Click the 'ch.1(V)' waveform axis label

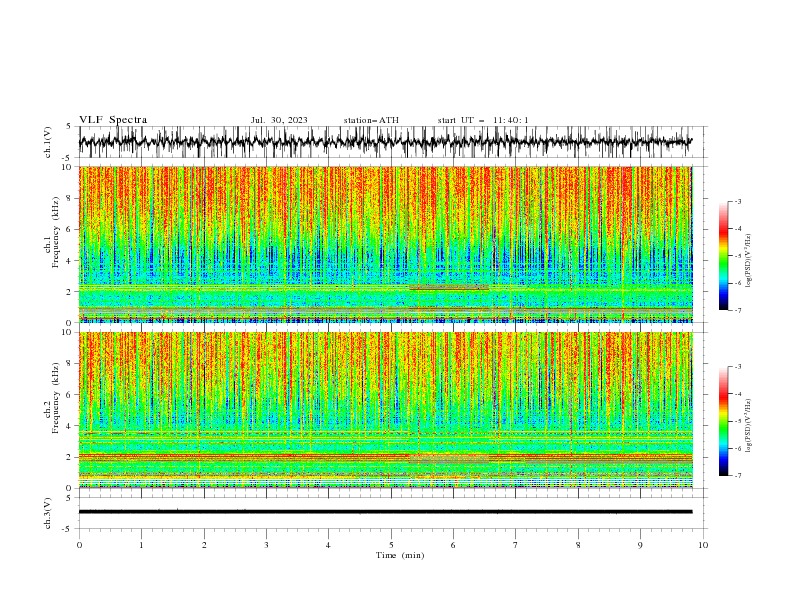point(48,142)
